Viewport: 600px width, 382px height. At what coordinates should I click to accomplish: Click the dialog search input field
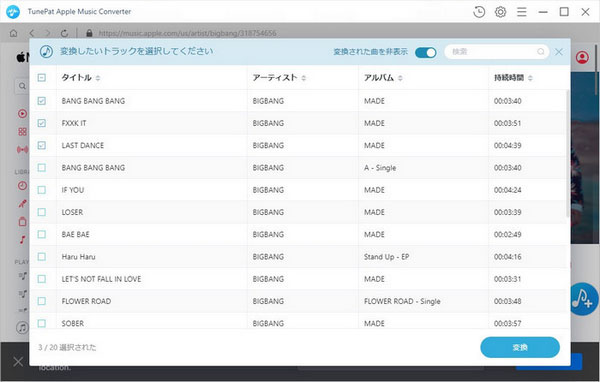click(497, 52)
